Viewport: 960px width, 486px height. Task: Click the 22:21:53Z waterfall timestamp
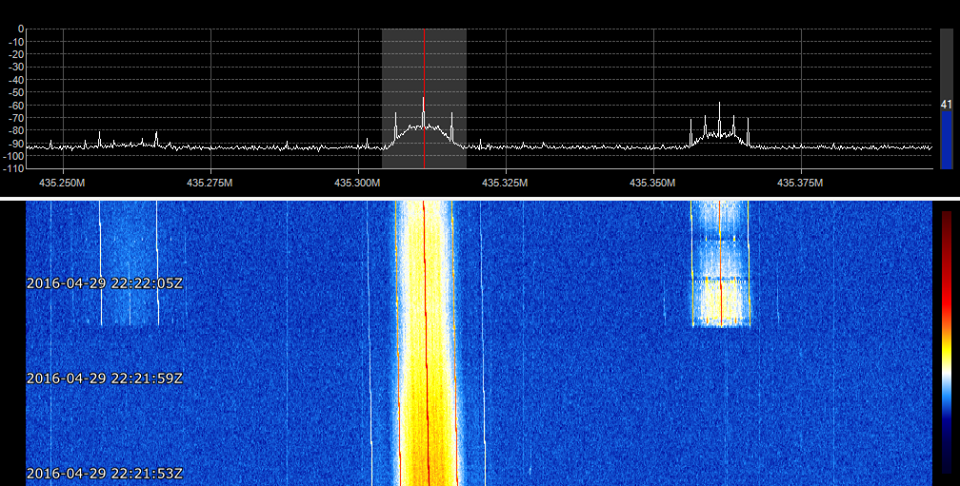(x=105, y=473)
